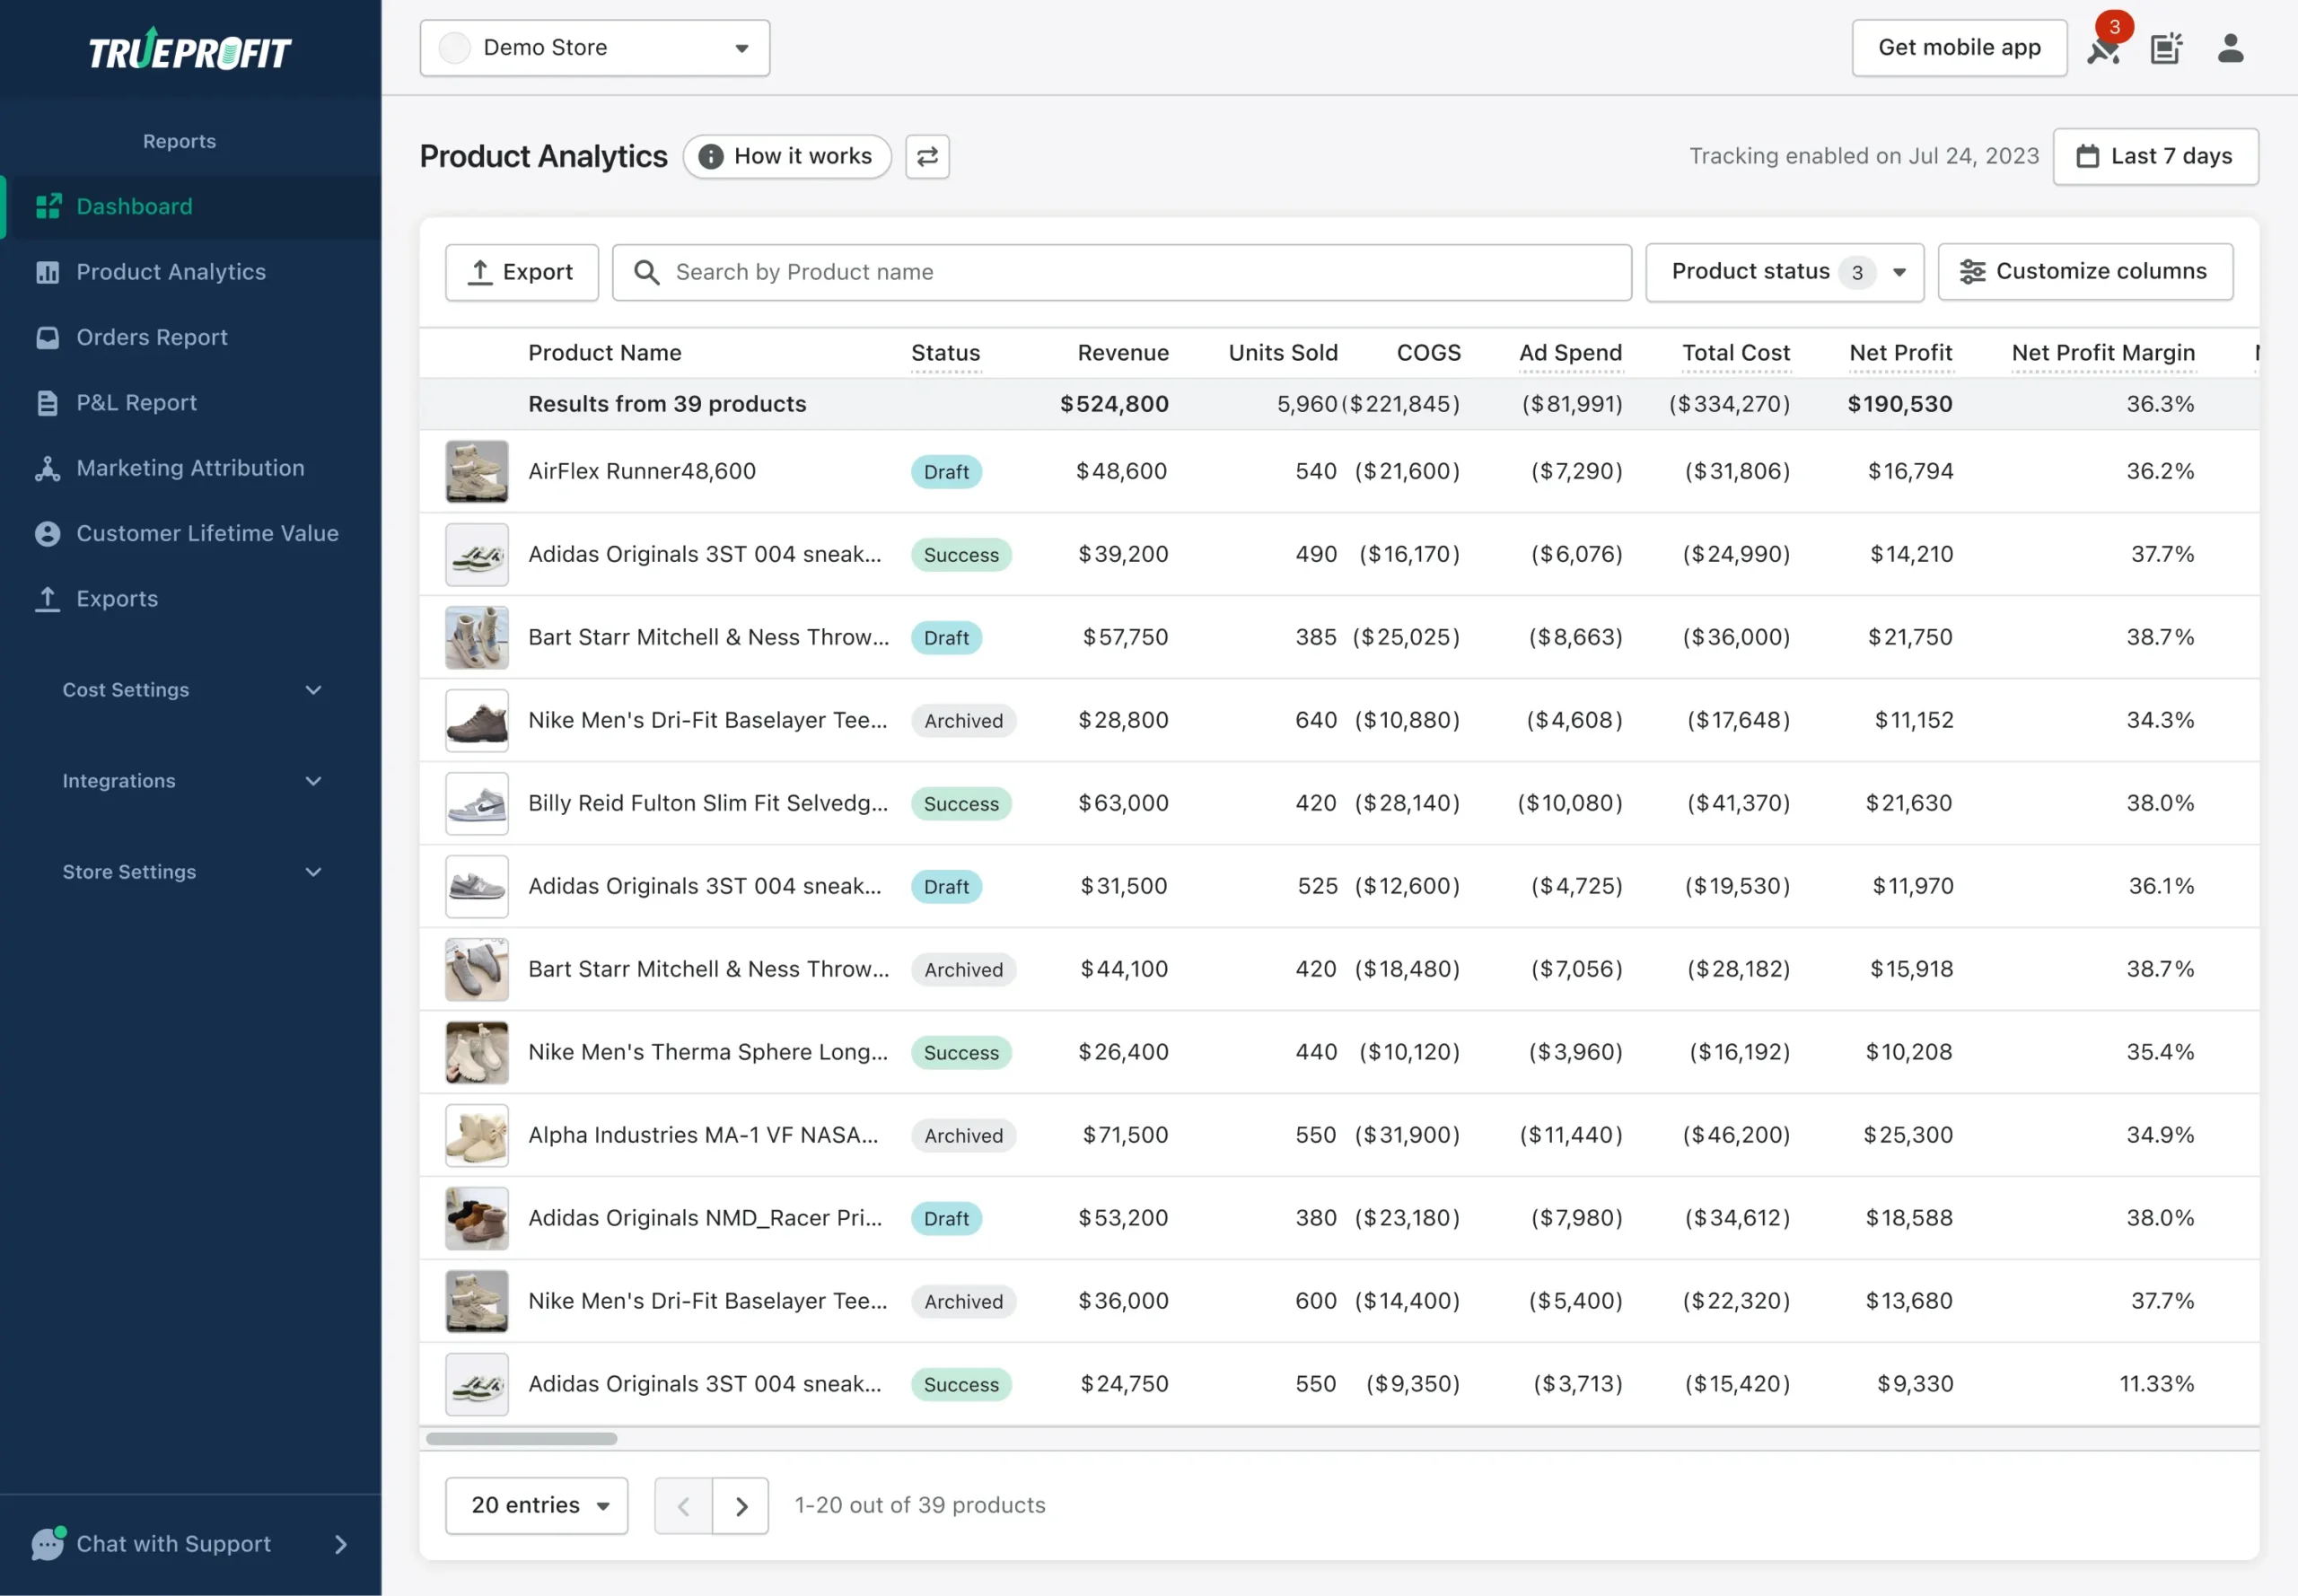Viewport: 2298px width, 1596px height.
Task: Click the $71,500 revenue cell
Action: 1125,1135
